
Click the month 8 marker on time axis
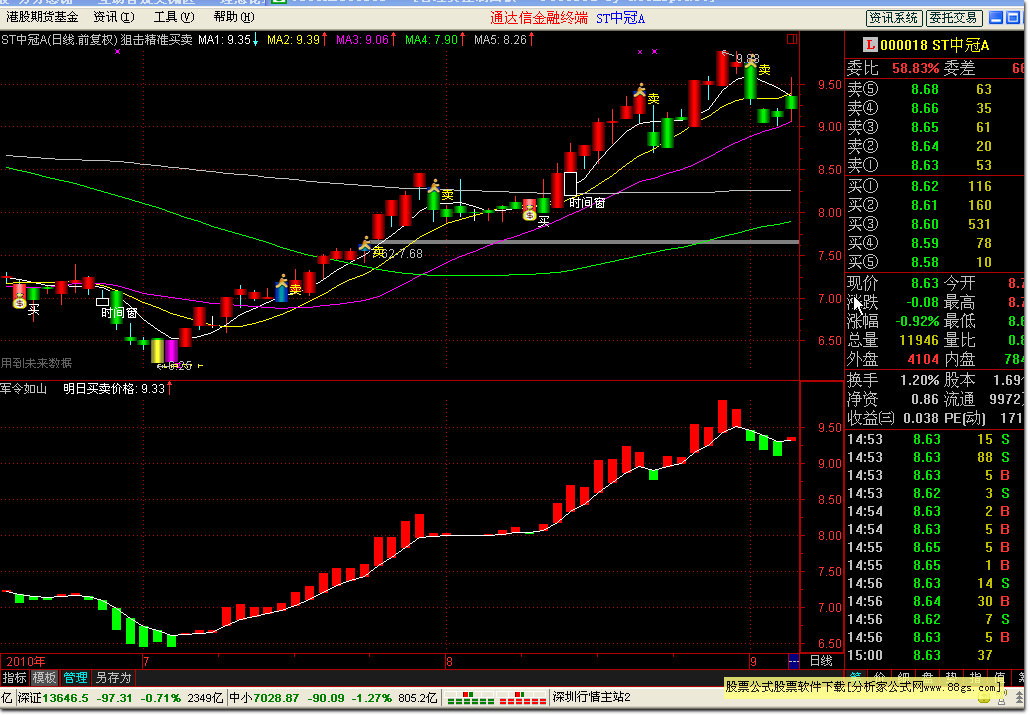click(x=449, y=662)
